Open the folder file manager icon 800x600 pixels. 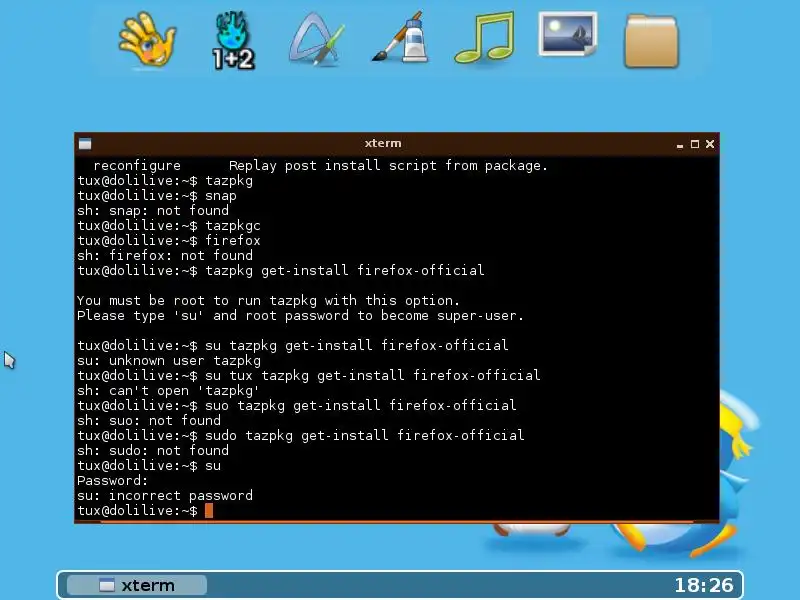(652, 42)
